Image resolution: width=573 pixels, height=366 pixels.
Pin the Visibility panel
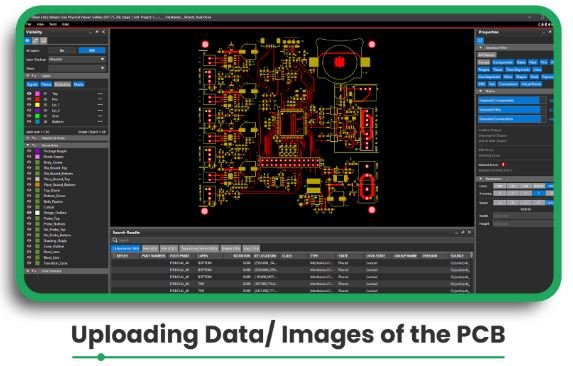[x=97, y=32]
